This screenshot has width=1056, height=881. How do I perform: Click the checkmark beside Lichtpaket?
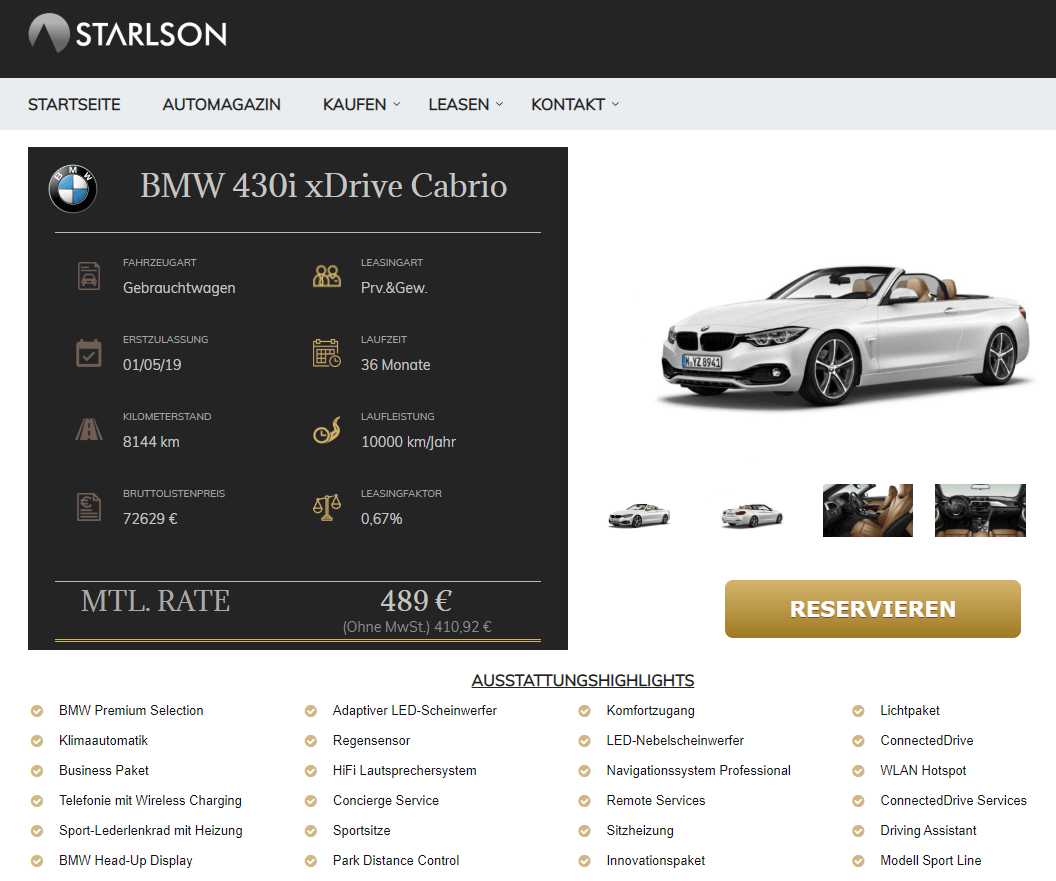coord(858,711)
